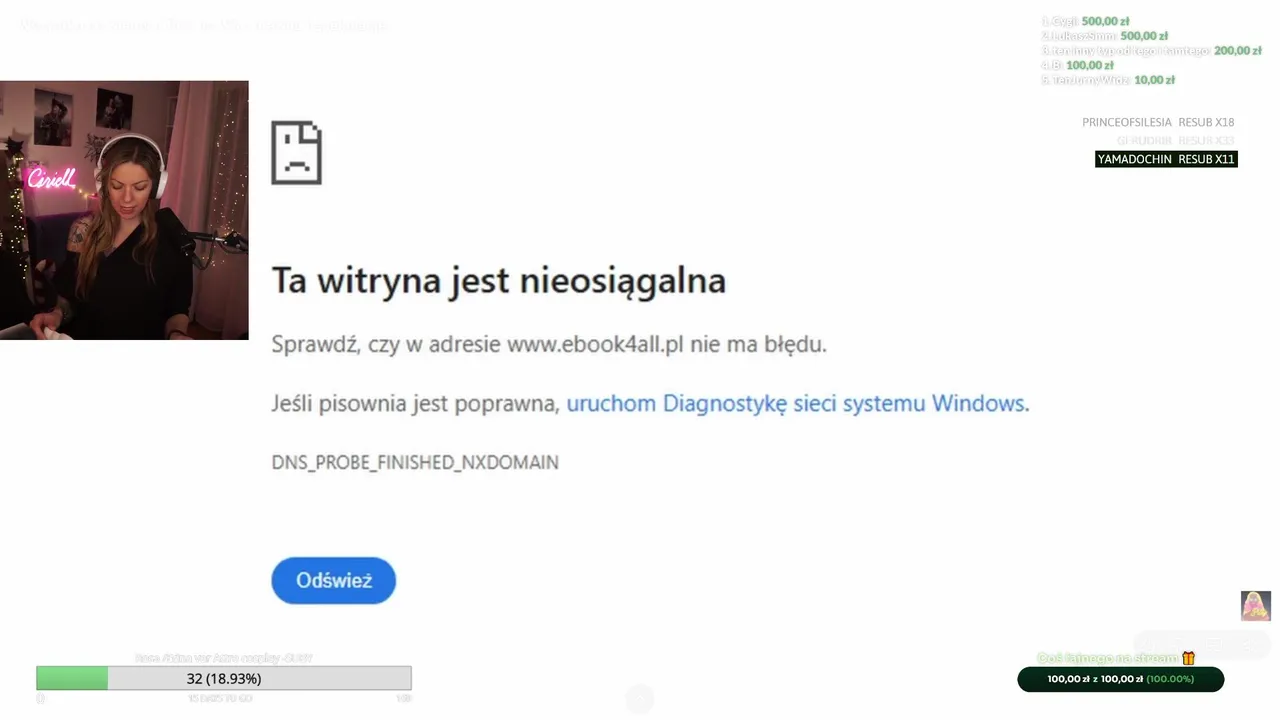Click the 100,00 zł donation goal bar
Viewport: 1280px width, 720px height.
pyautogui.click(x=1120, y=679)
